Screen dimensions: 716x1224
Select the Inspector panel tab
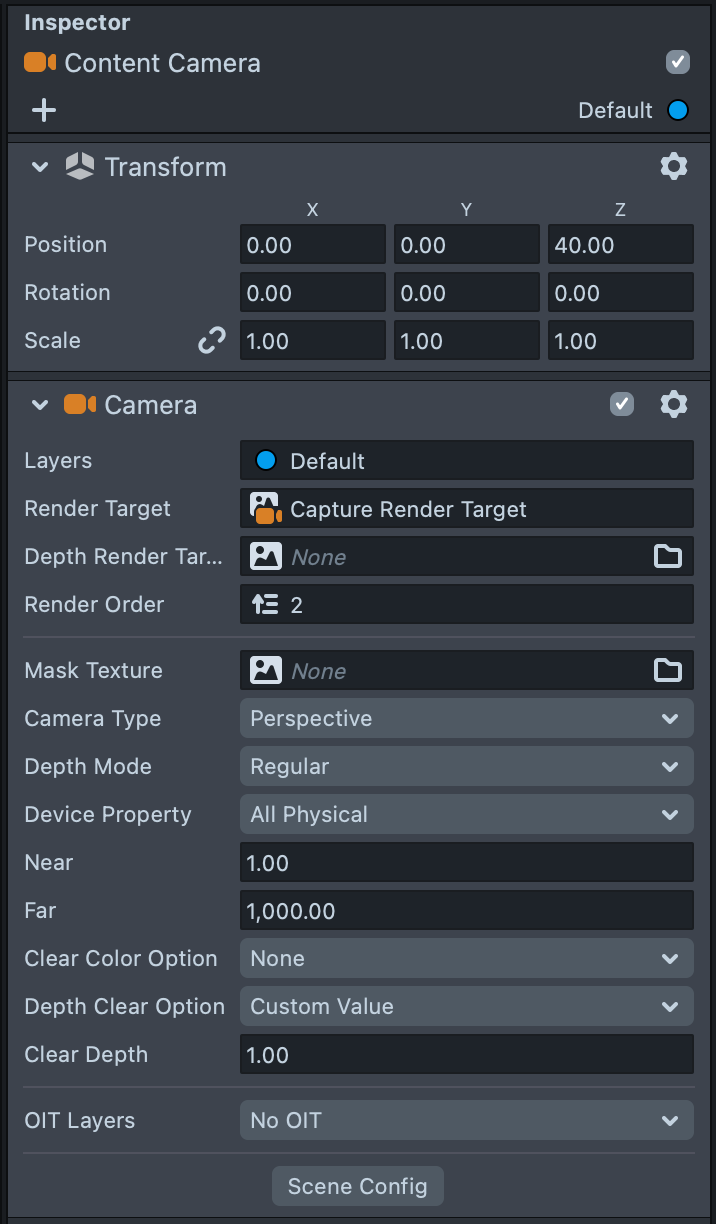click(x=77, y=22)
